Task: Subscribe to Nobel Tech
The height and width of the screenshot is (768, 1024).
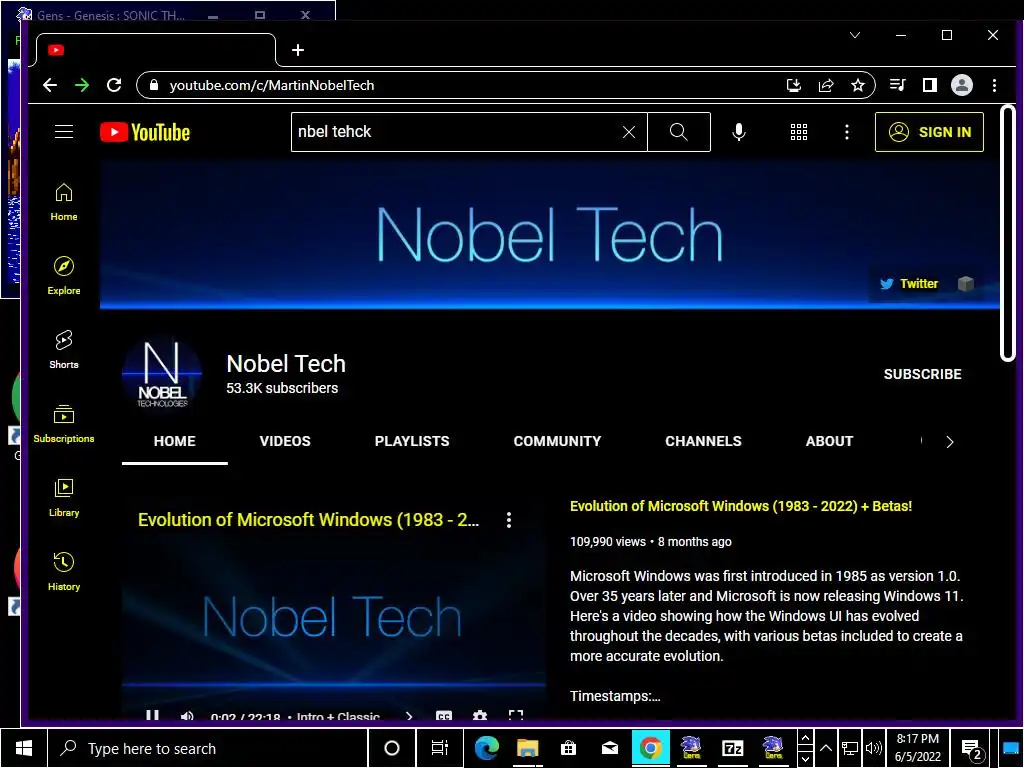Action: point(922,374)
